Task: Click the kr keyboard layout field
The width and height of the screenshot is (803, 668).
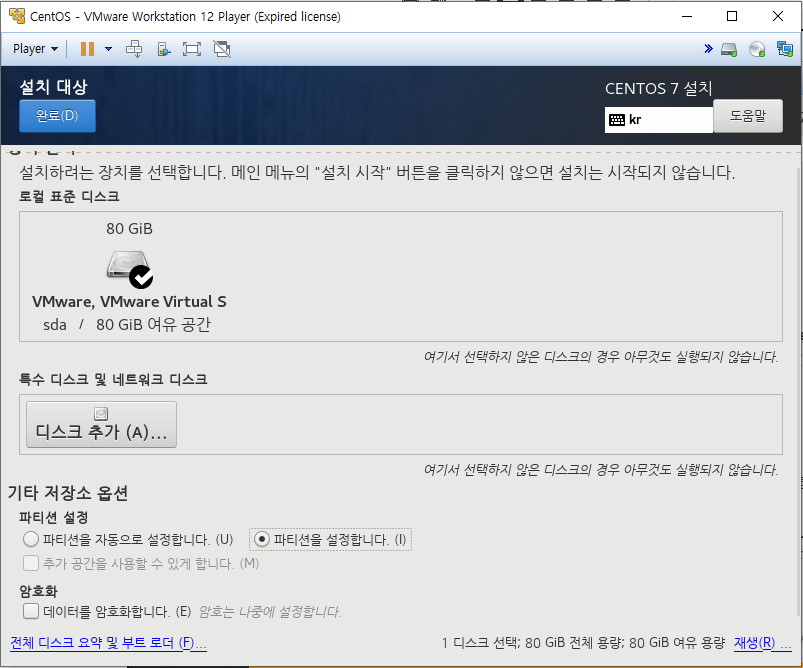Action: point(659,120)
